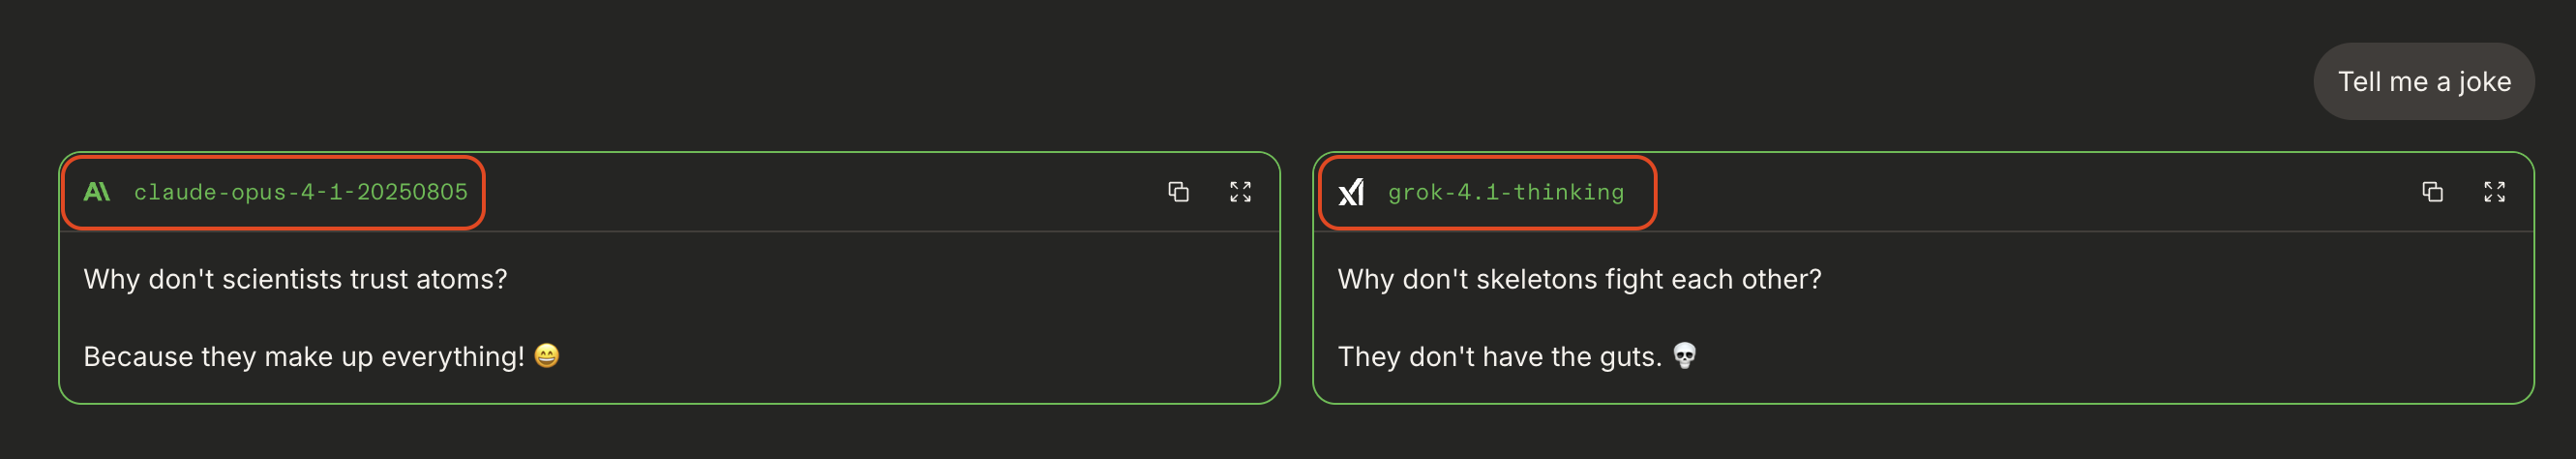Click the xAI Grok logo icon
This screenshot has width=2576, height=459.
point(1351,191)
